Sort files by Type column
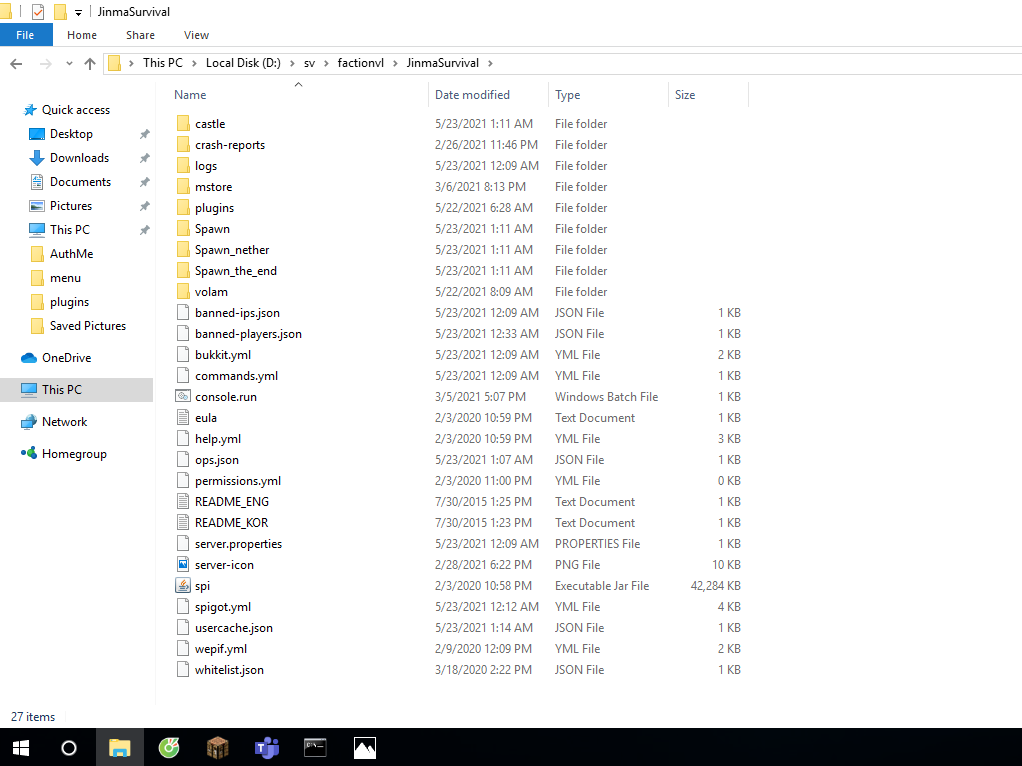Image resolution: width=1022 pixels, height=766 pixels. pos(567,95)
